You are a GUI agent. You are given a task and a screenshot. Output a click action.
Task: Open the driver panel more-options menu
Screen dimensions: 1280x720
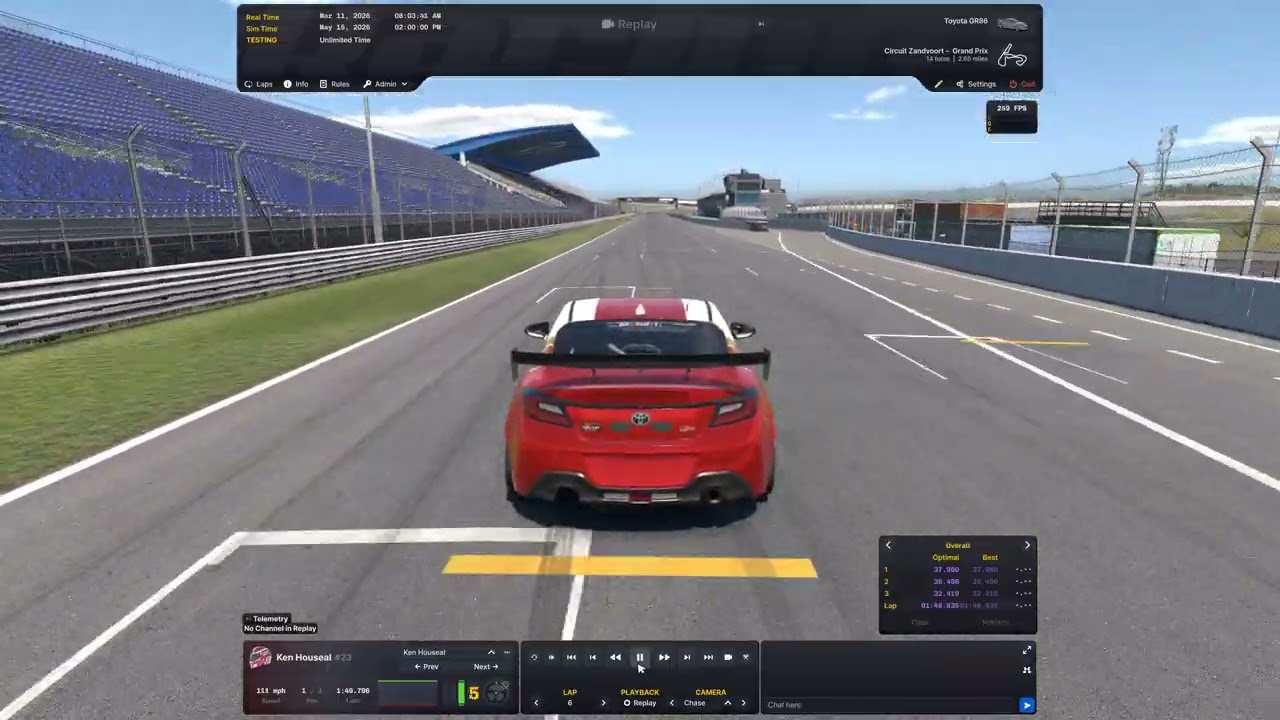click(x=507, y=652)
